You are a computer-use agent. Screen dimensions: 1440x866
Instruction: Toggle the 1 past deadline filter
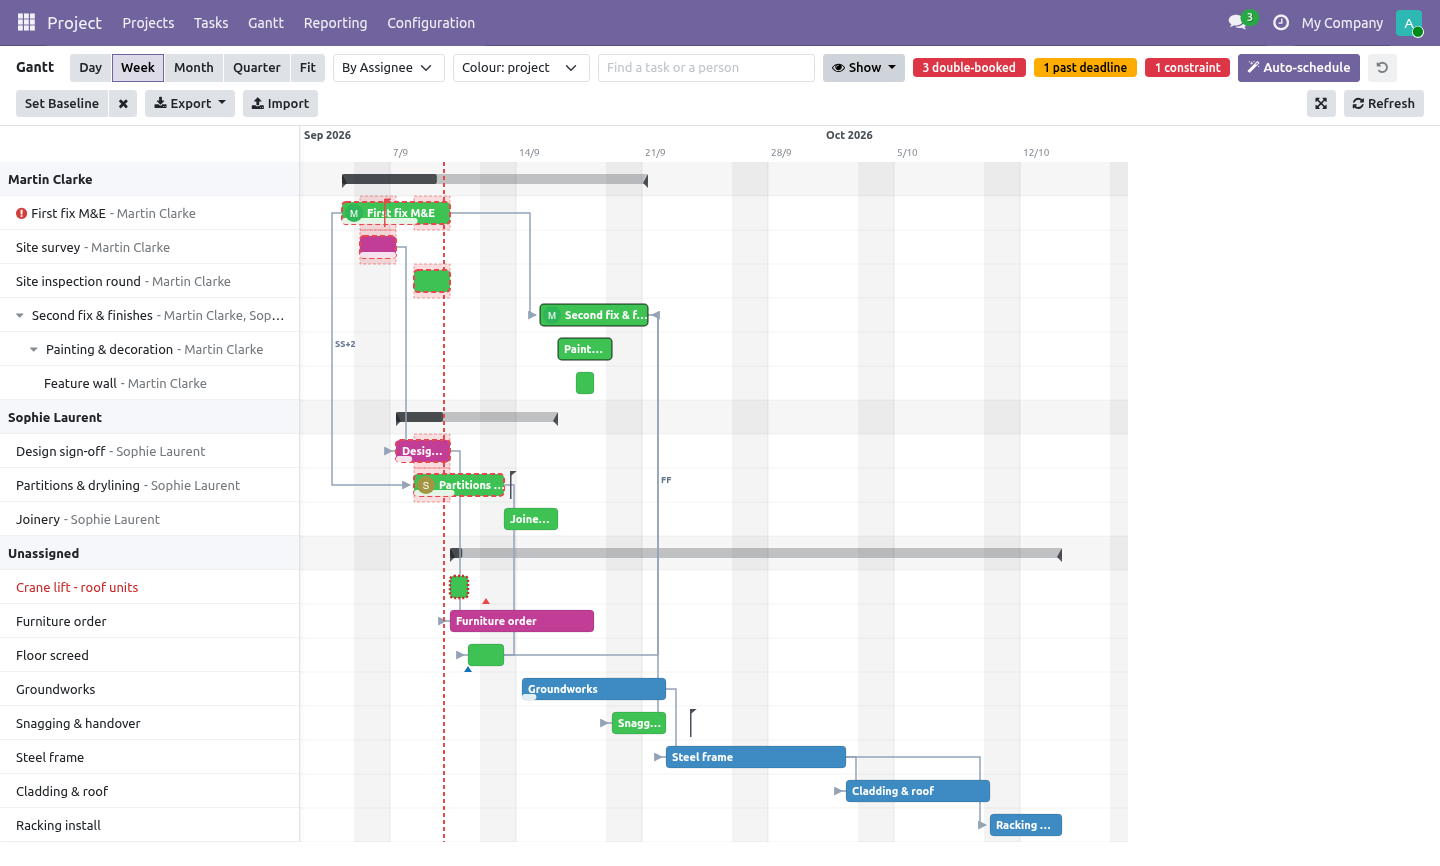(1085, 68)
